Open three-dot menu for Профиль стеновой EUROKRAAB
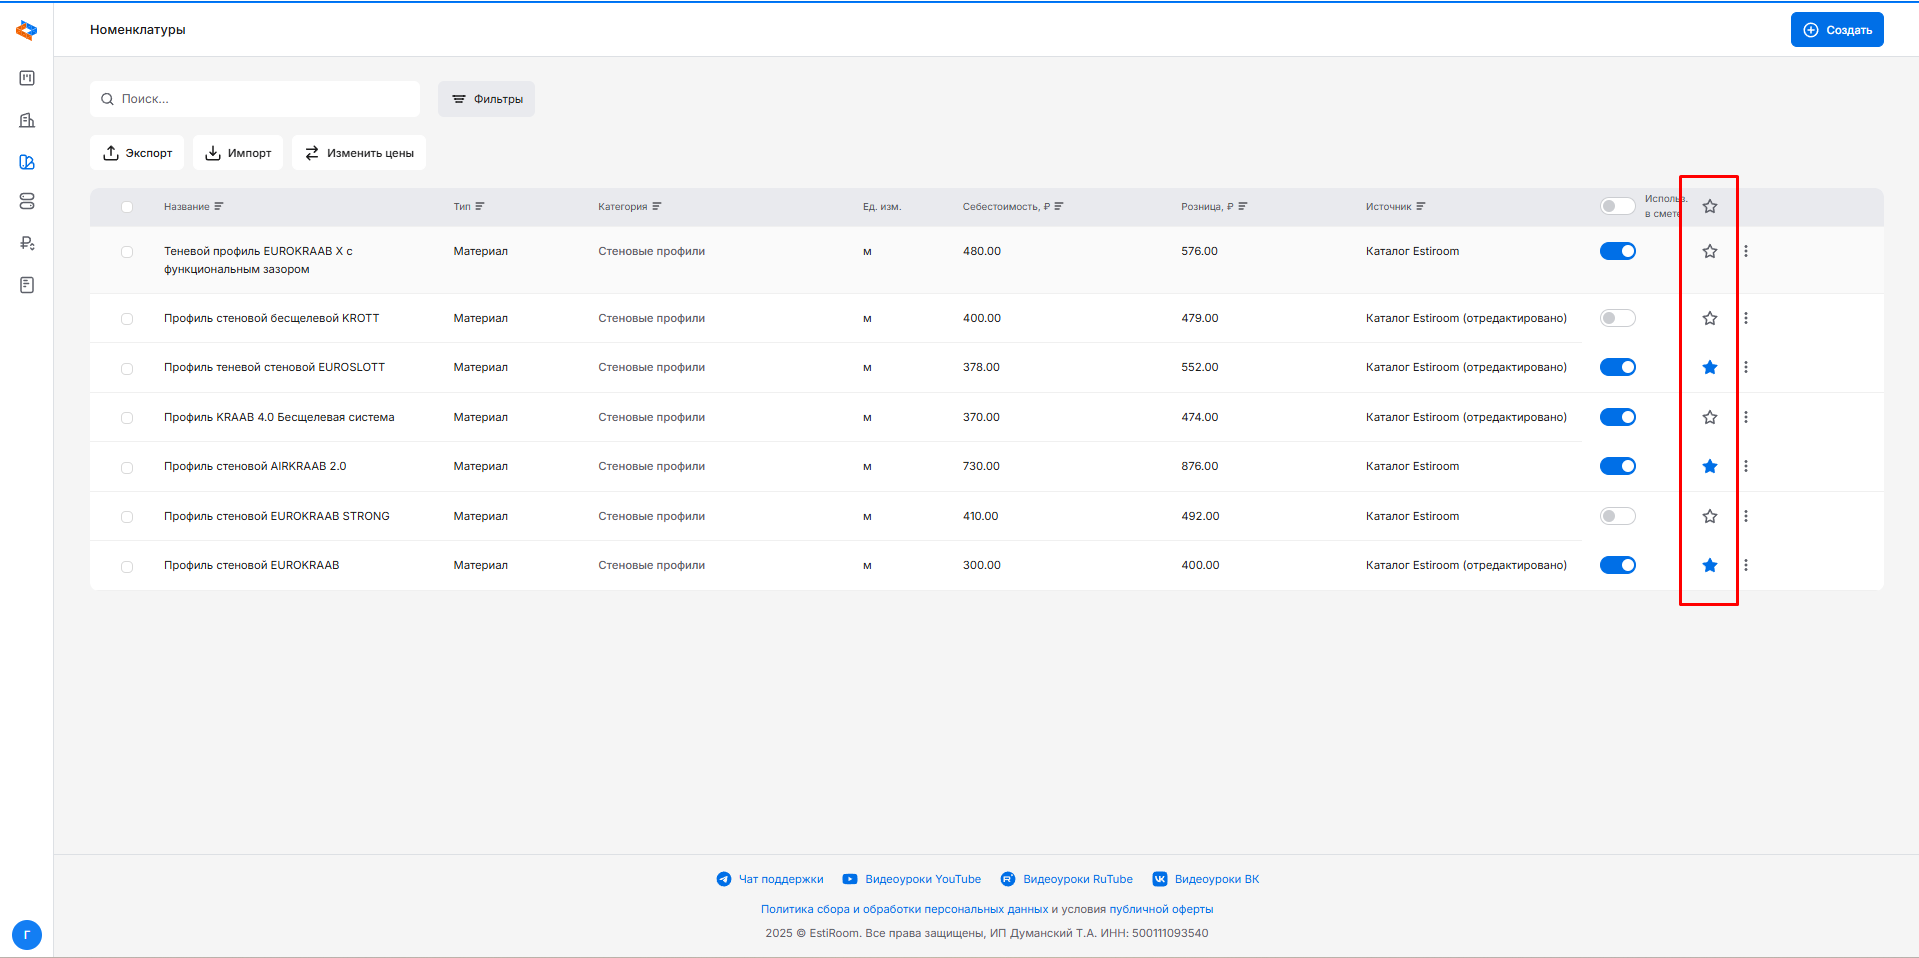Viewport: 1919px width, 958px height. click(1746, 565)
